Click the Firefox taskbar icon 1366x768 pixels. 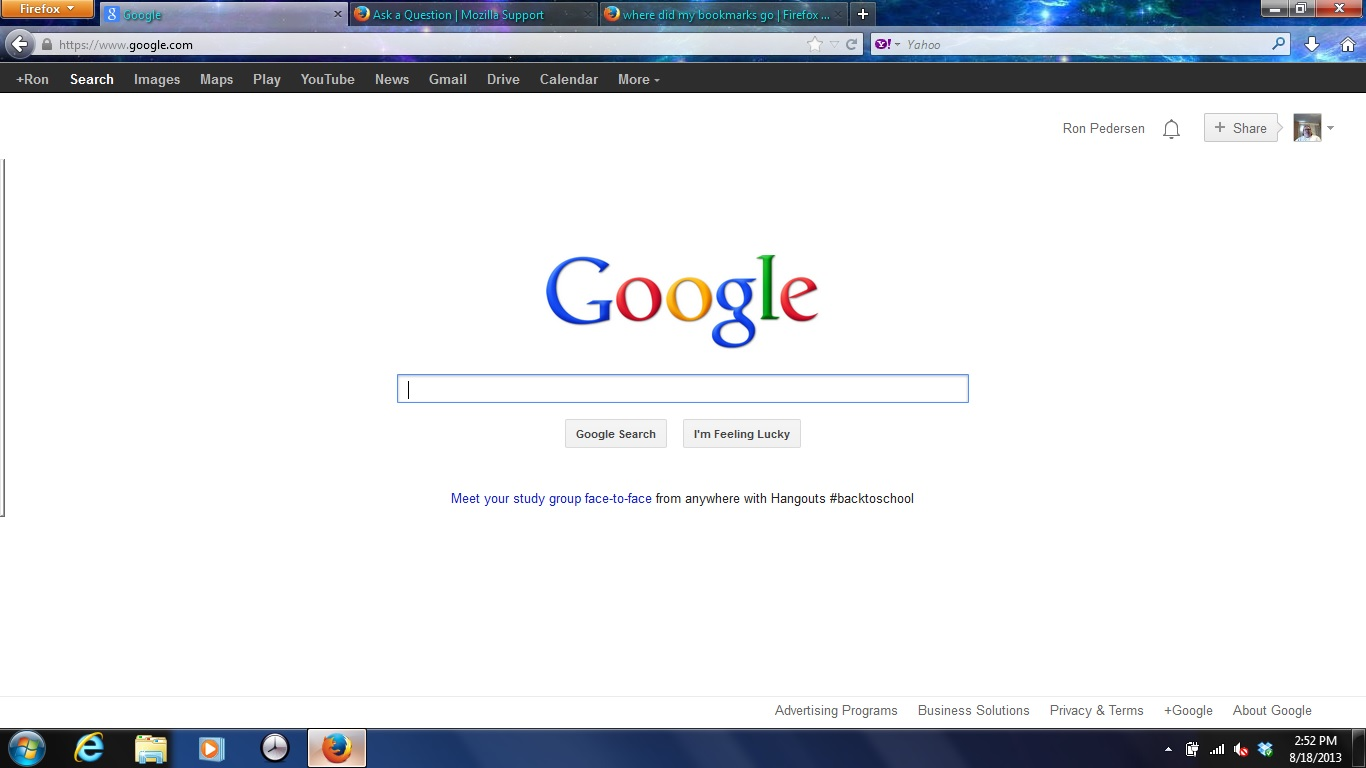pyautogui.click(x=337, y=748)
